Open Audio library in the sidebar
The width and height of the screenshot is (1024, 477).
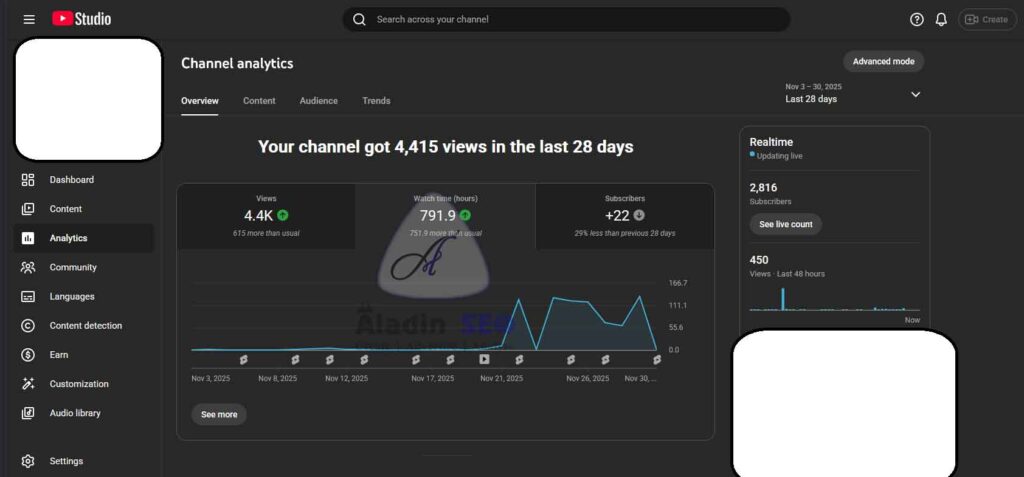pos(75,413)
